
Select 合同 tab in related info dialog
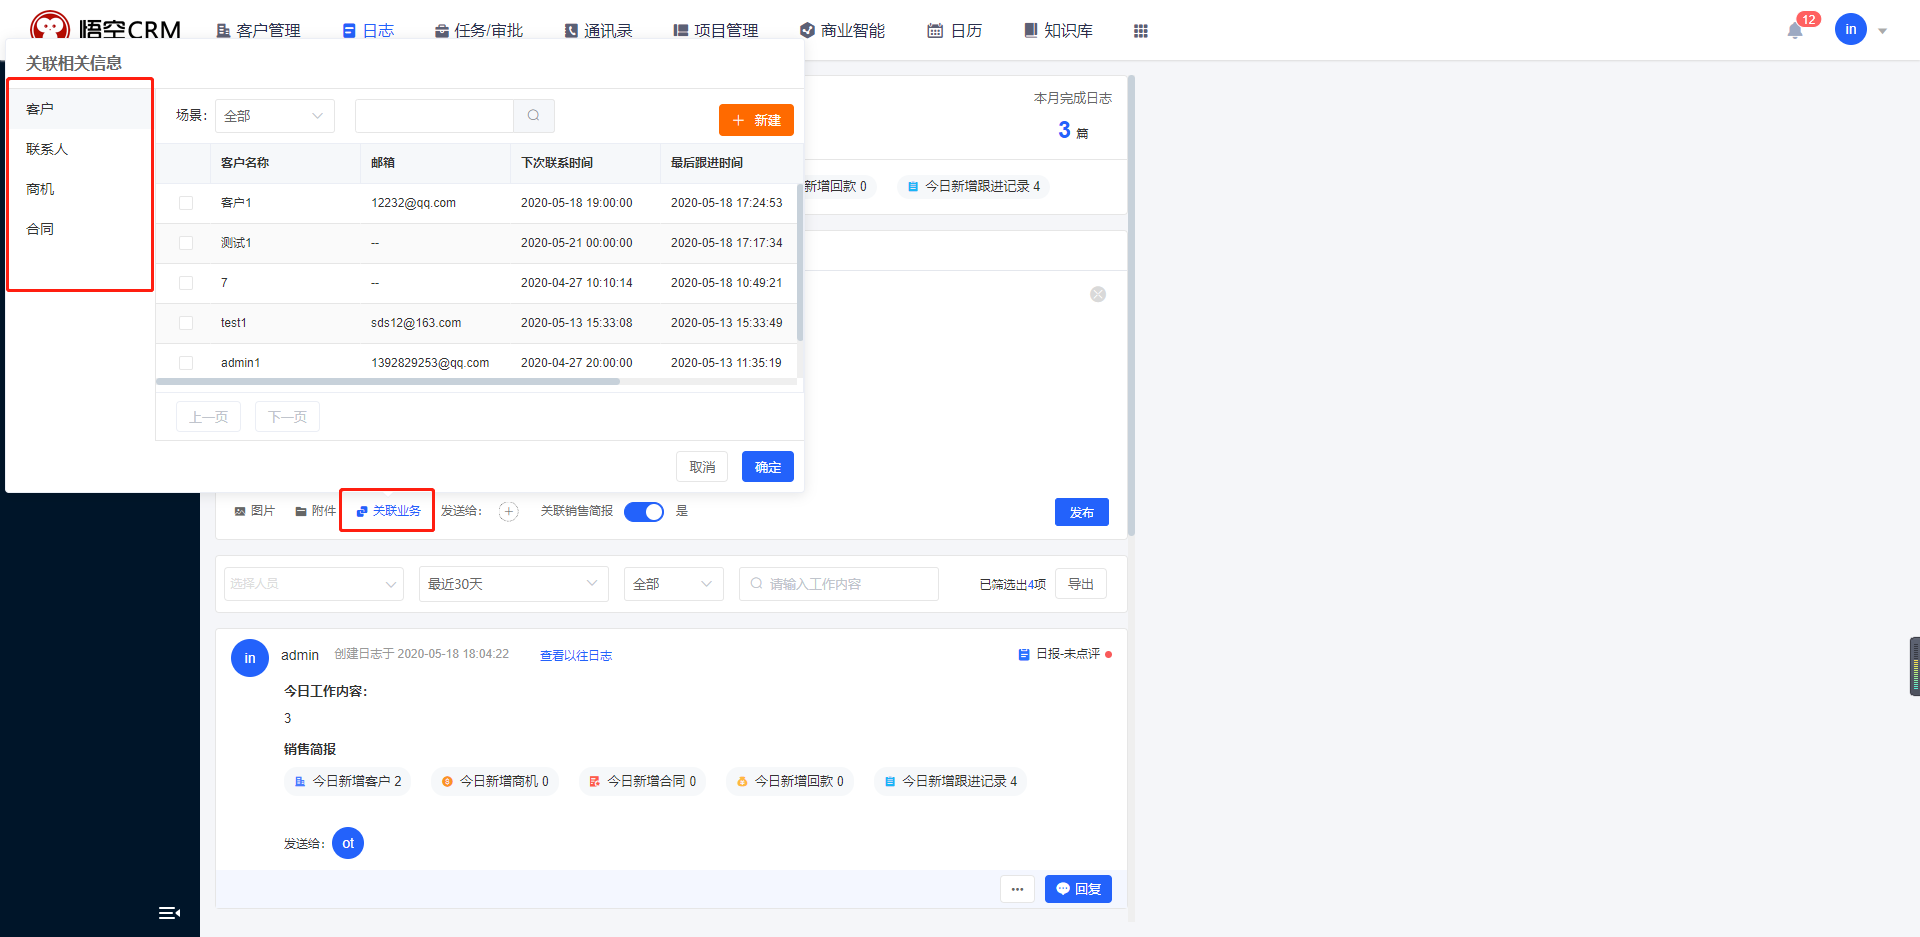[80, 229]
